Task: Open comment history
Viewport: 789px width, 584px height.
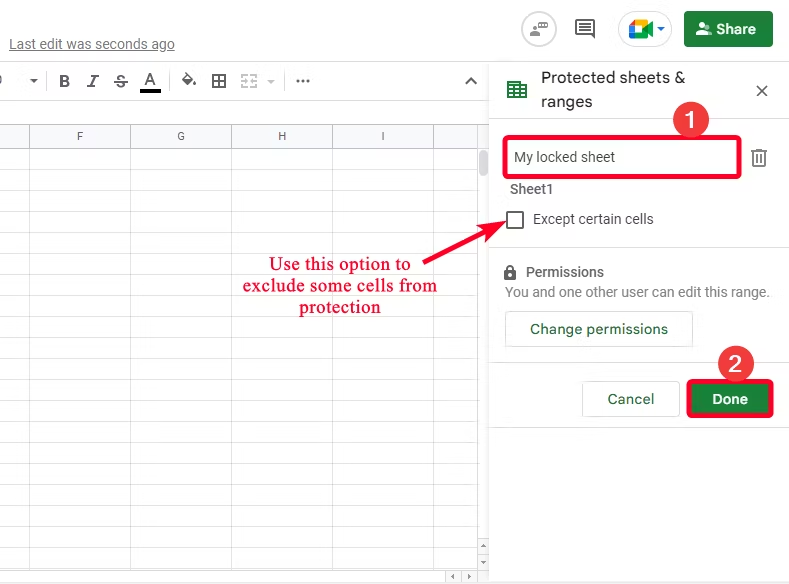Action: coord(585,29)
